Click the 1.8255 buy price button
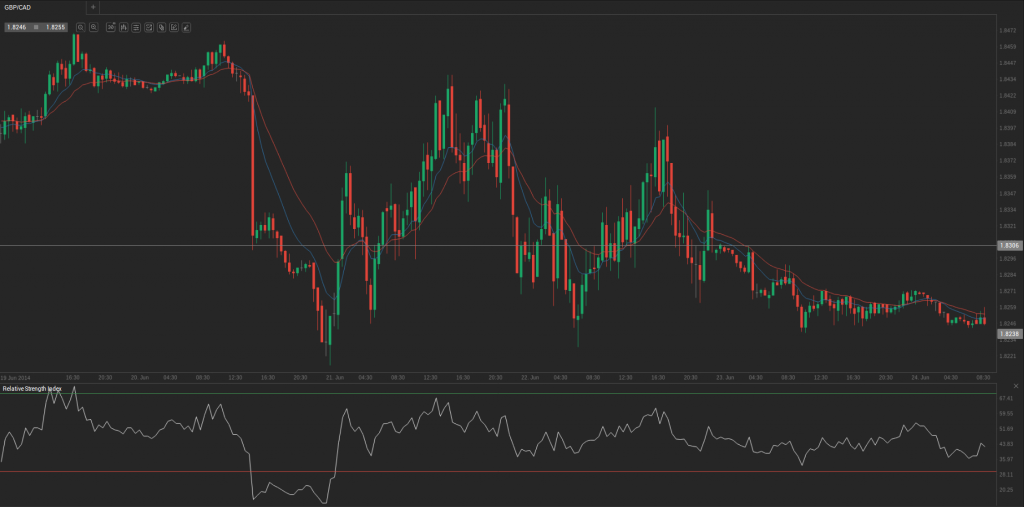Image resolution: width=1024 pixels, height=507 pixels. click(55, 27)
